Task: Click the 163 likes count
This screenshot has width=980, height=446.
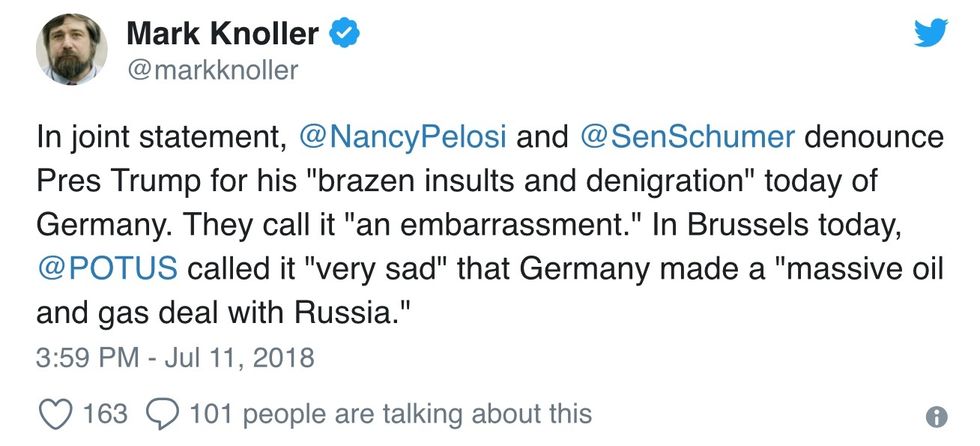Action: pyautogui.click(x=104, y=414)
